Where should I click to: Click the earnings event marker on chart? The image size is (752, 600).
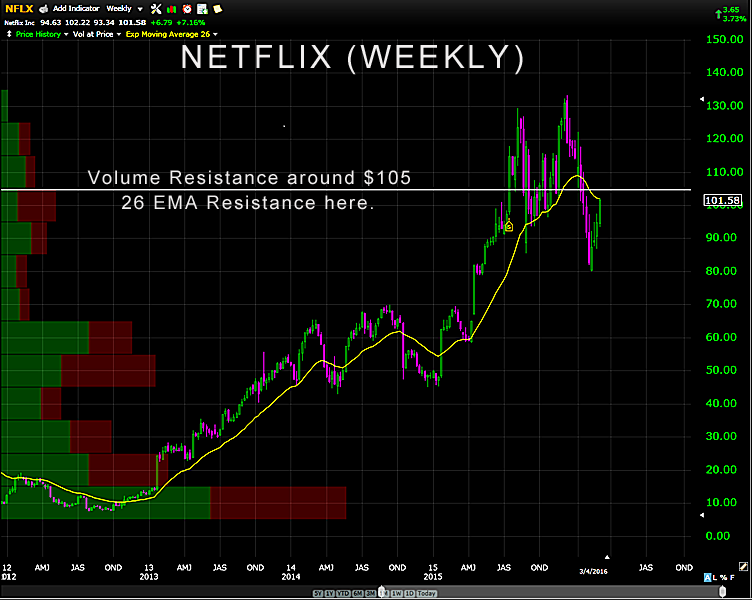[508, 227]
